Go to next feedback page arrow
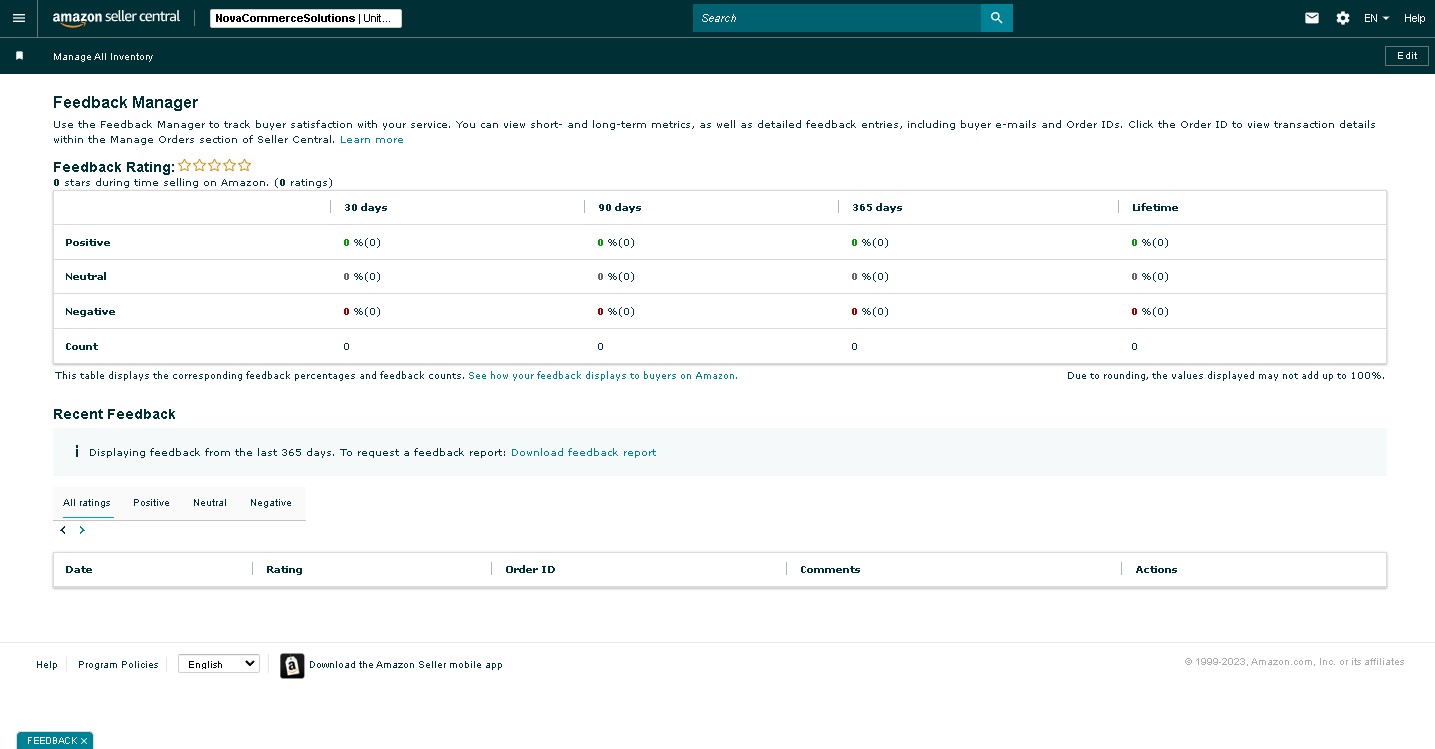Image resolution: width=1435 pixels, height=749 pixels. (x=82, y=530)
